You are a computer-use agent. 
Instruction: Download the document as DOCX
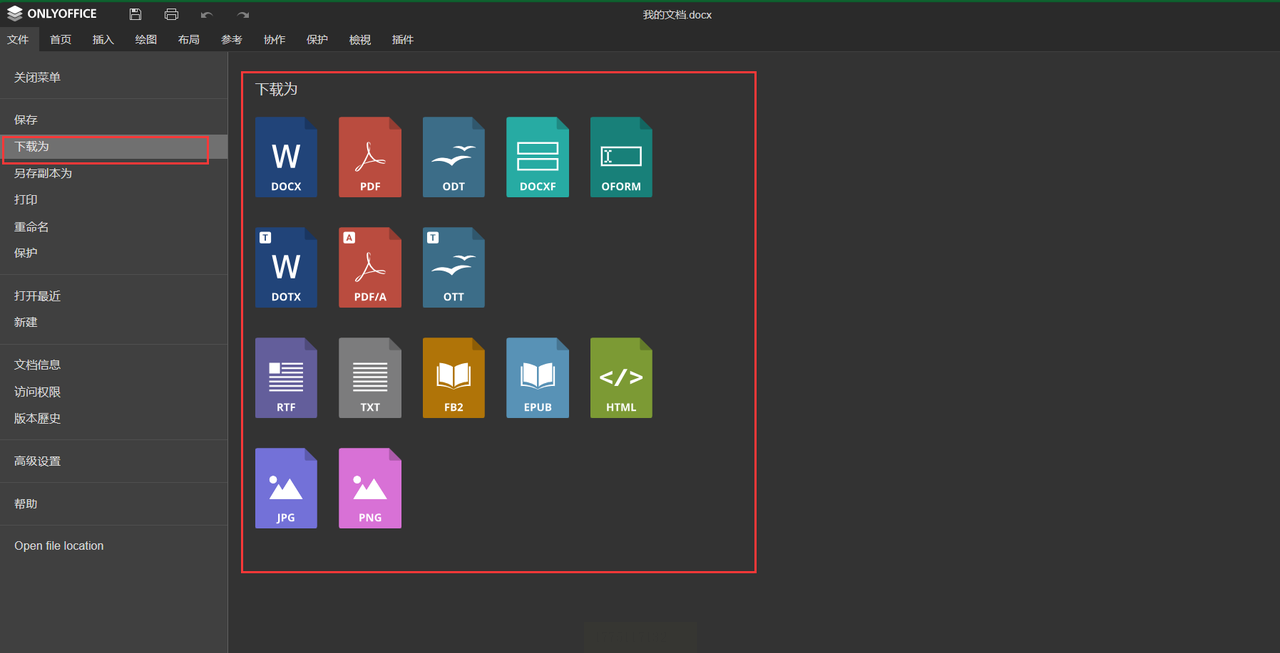[x=286, y=157]
